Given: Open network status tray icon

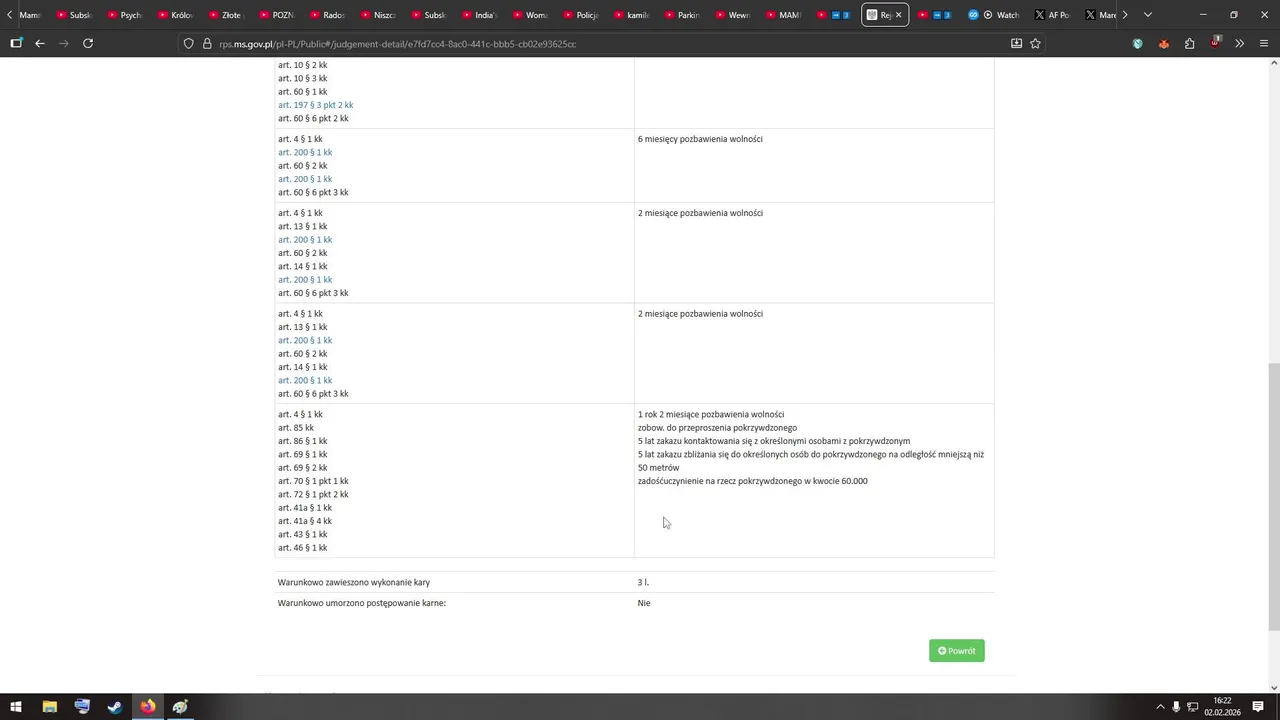Looking at the screenshot, I should (1192, 707).
